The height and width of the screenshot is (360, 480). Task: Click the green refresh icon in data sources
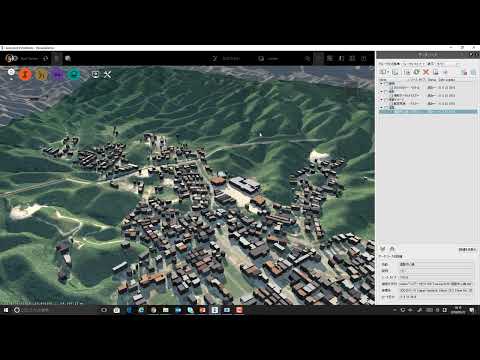(417, 72)
